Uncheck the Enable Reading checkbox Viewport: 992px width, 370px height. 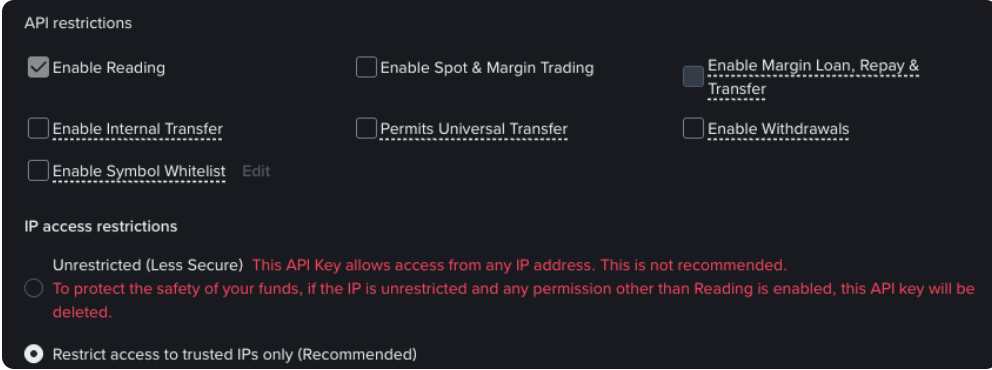pos(39,68)
